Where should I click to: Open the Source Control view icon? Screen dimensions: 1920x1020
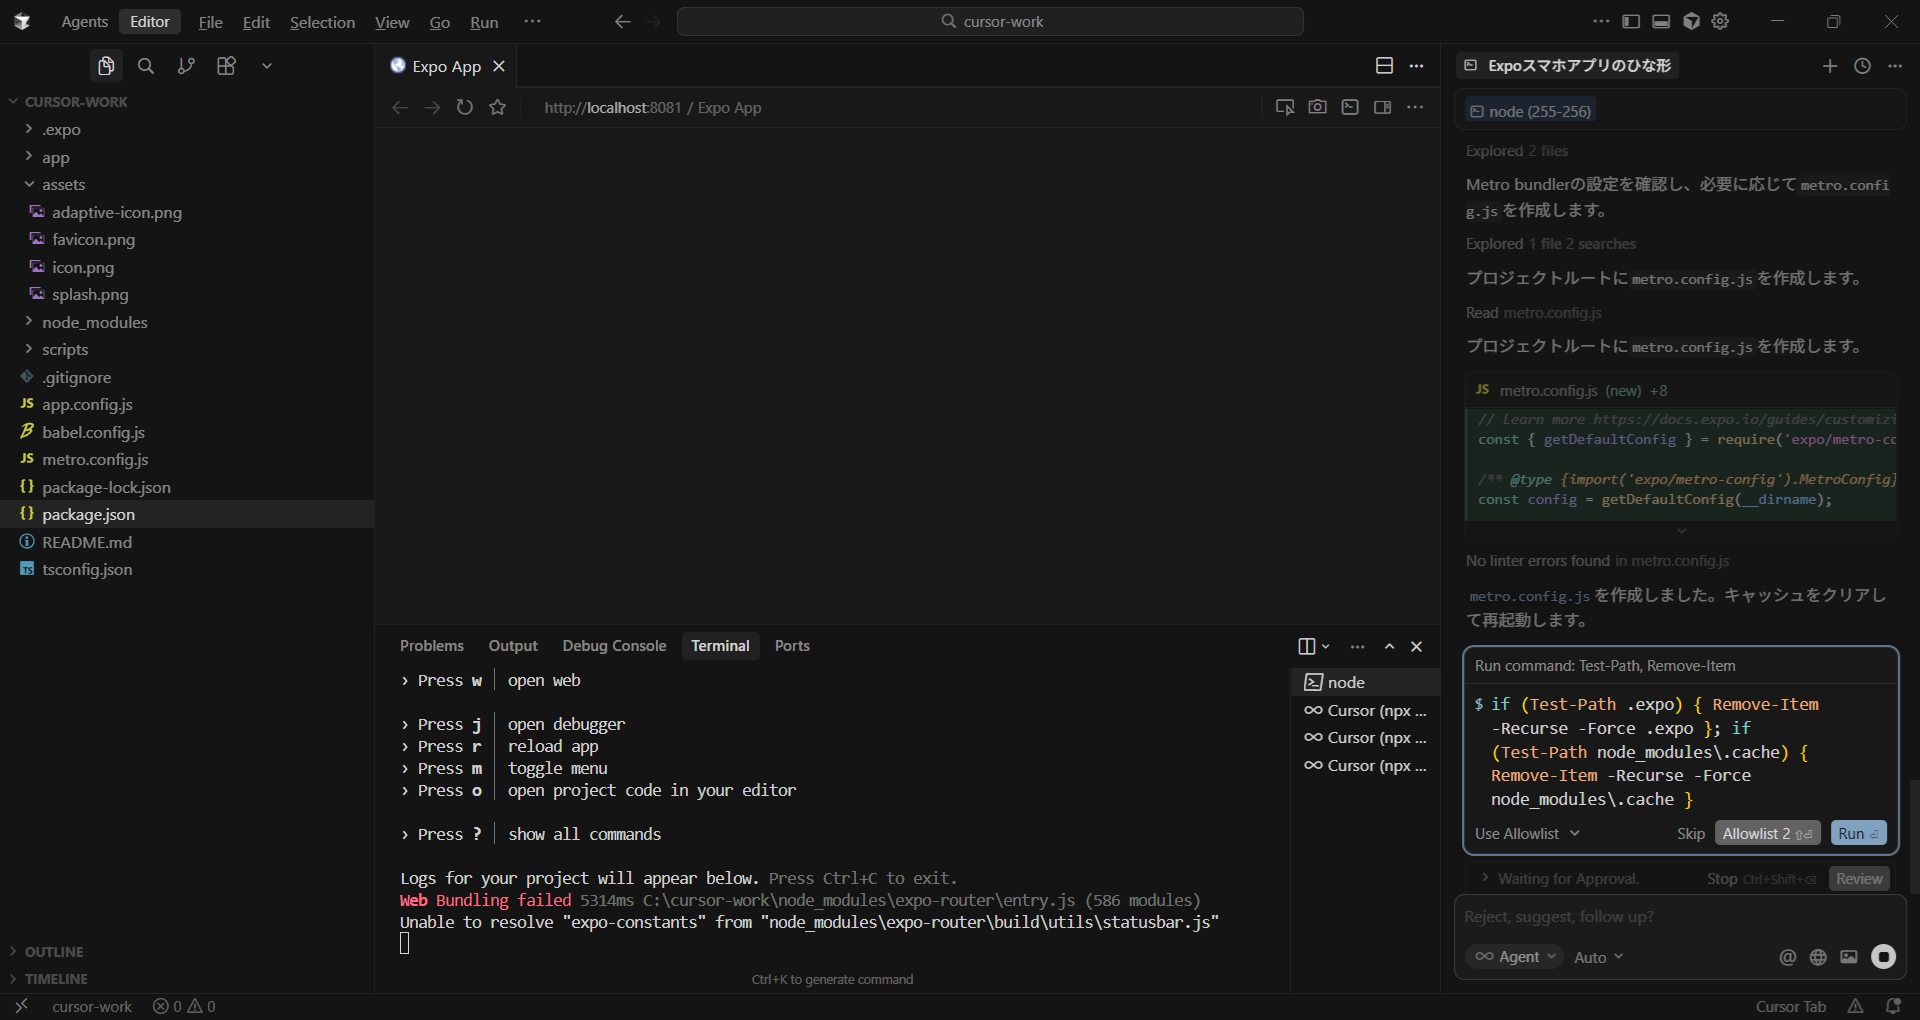point(186,66)
